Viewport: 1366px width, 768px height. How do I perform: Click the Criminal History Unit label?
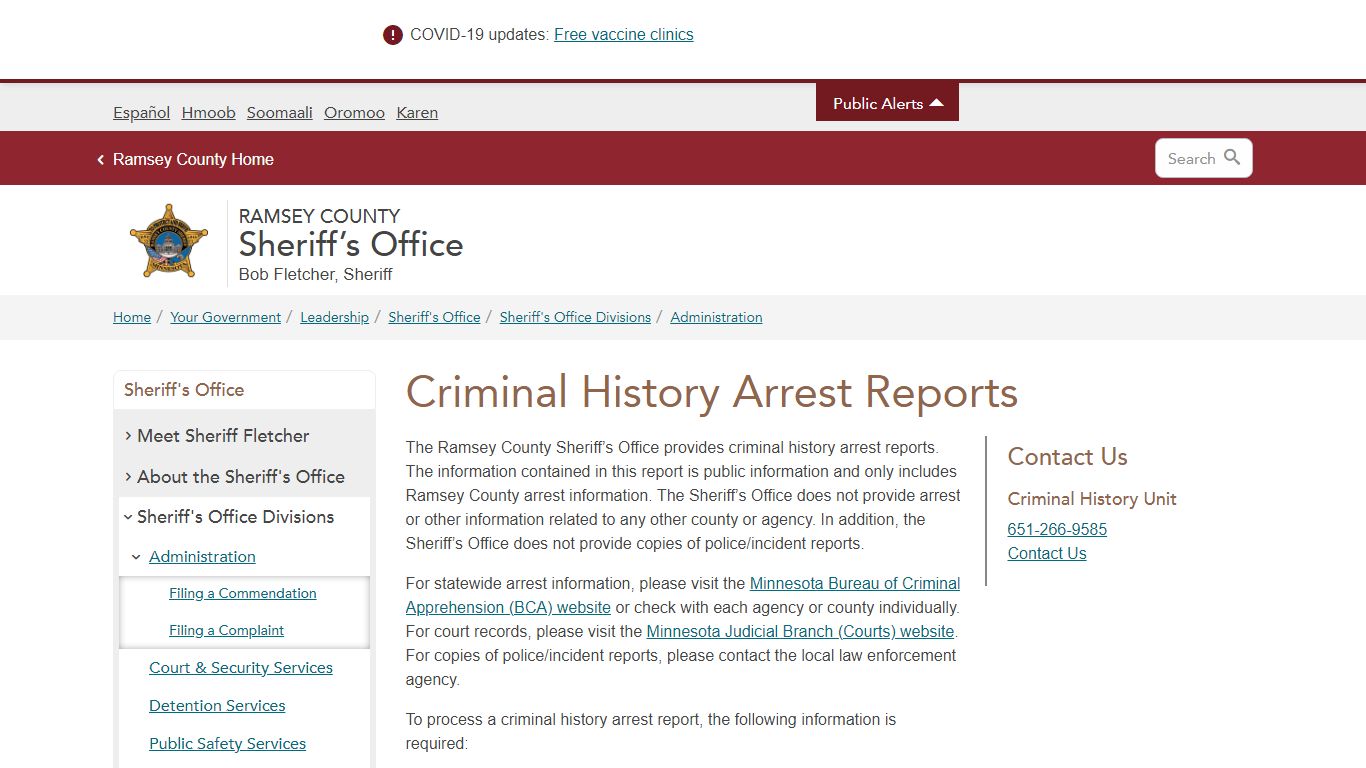point(1092,499)
